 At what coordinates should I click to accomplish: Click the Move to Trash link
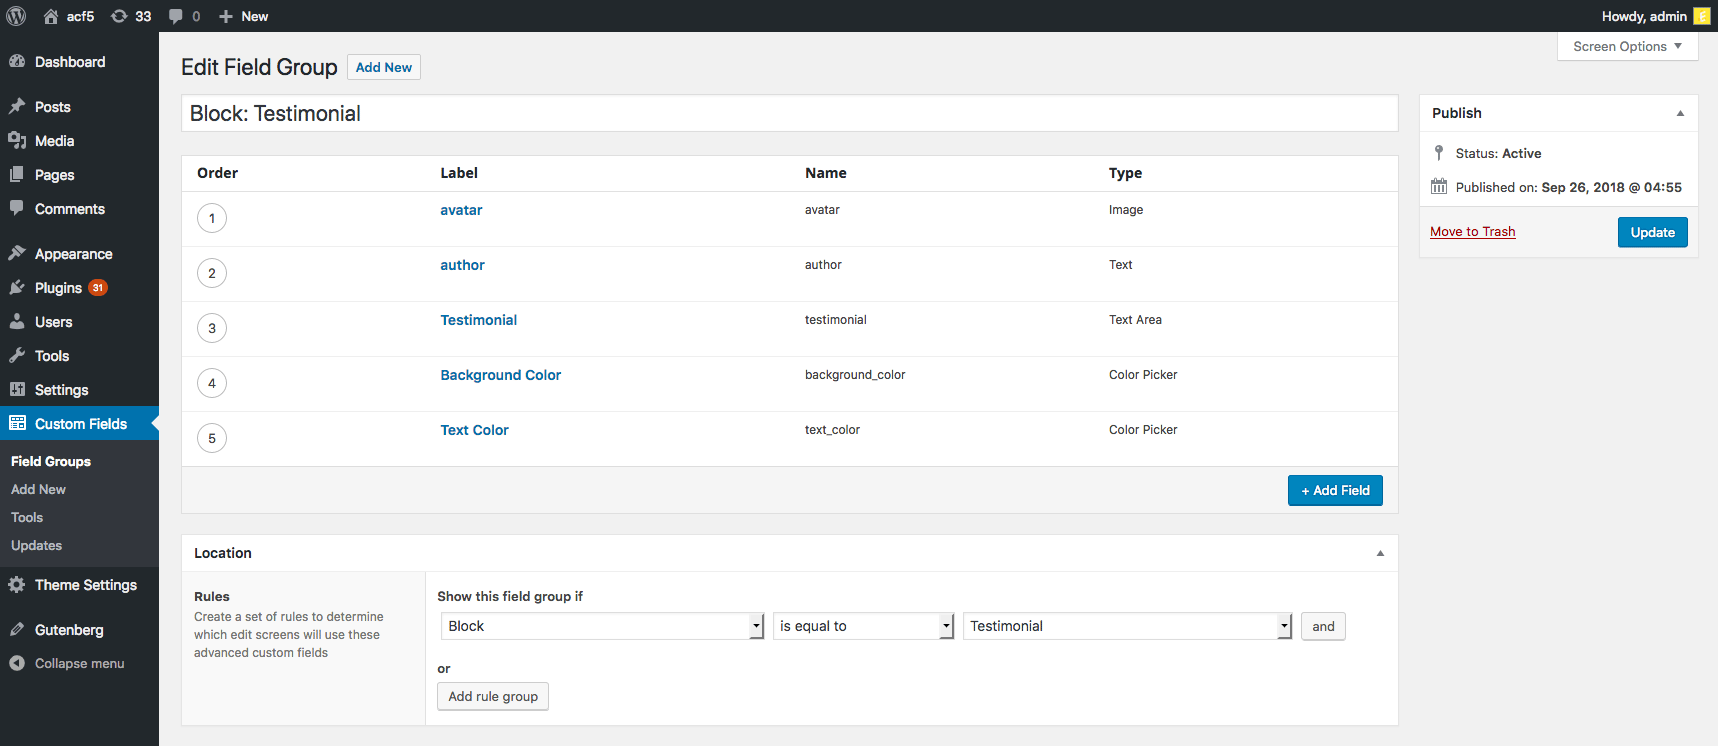(1472, 232)
